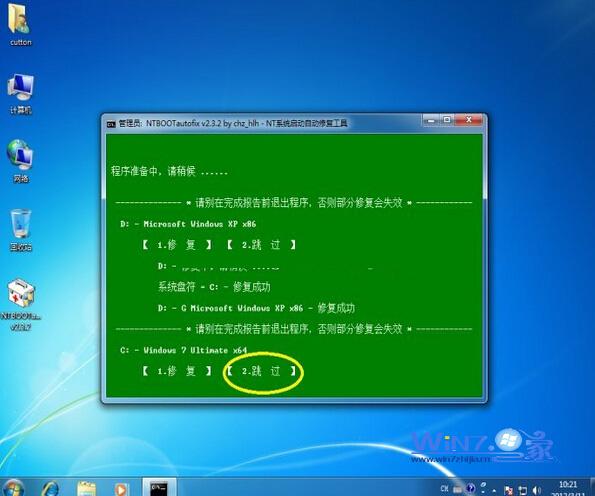Launch Windows Media Player from taskbar
Screen dimensions: 595x496
pyautogui.click(x=121, y=489)
